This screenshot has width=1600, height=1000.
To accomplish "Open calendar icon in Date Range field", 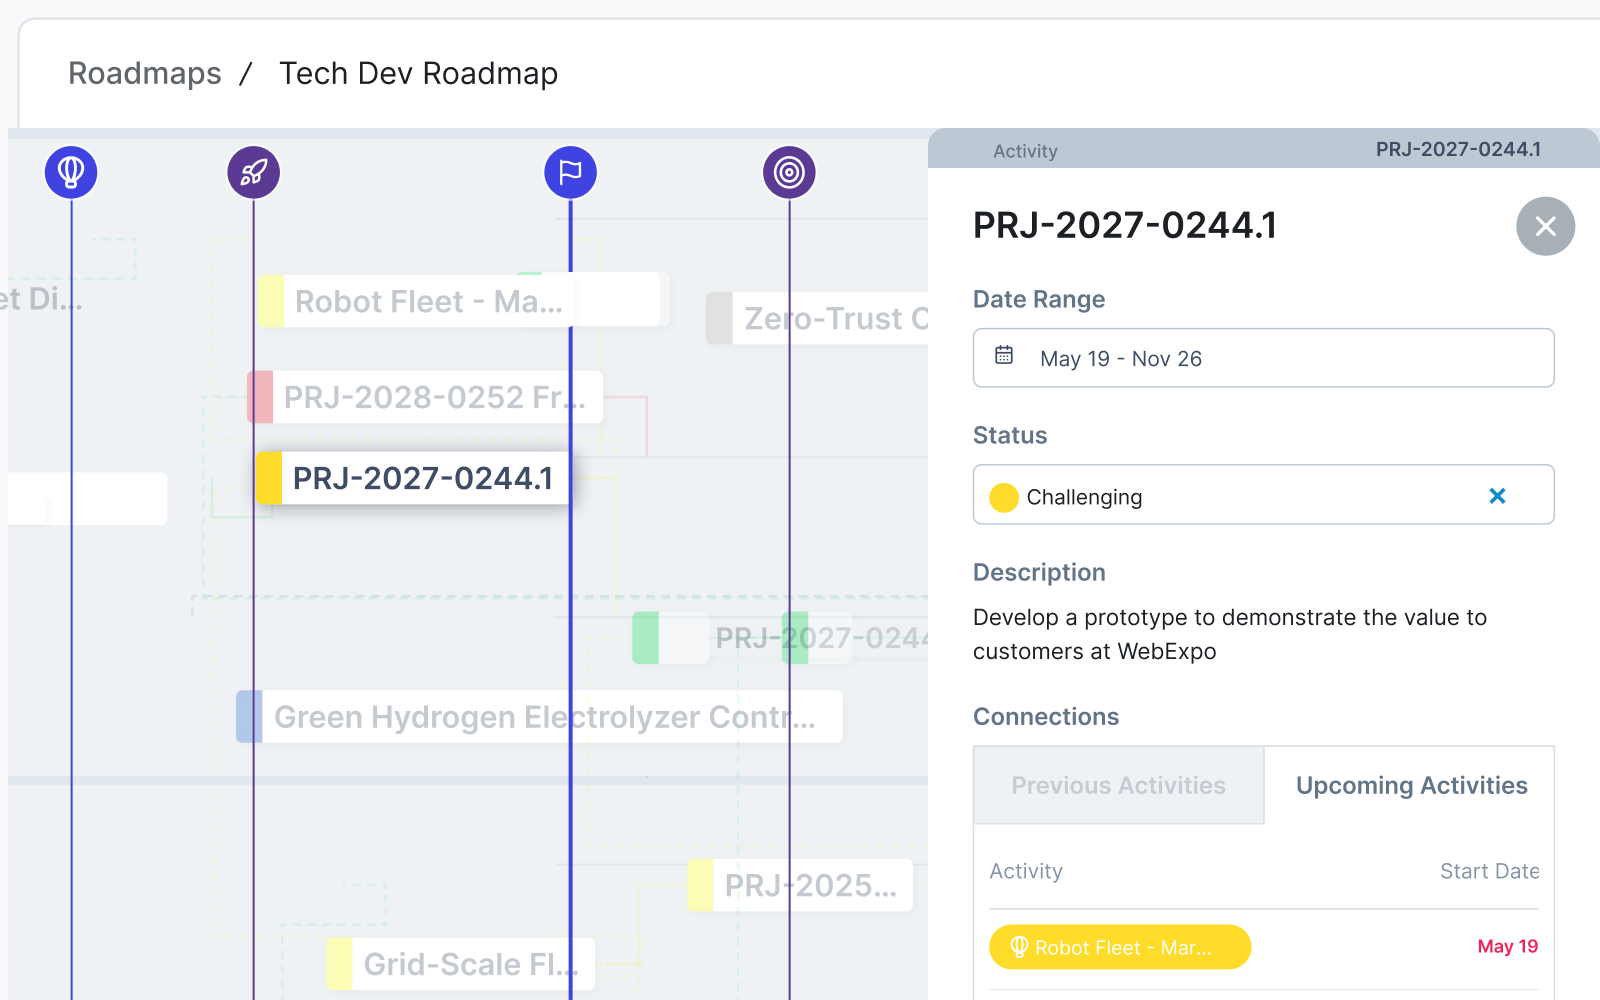I will tap(1004, 355).
